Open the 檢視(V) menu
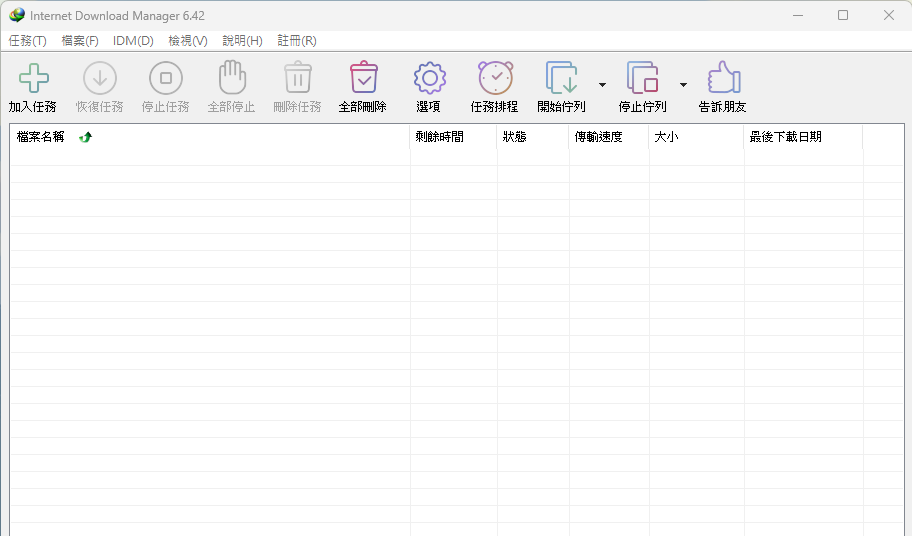This screenshot has height=536, width=912. pyautogui.click(x=188, y=41)
